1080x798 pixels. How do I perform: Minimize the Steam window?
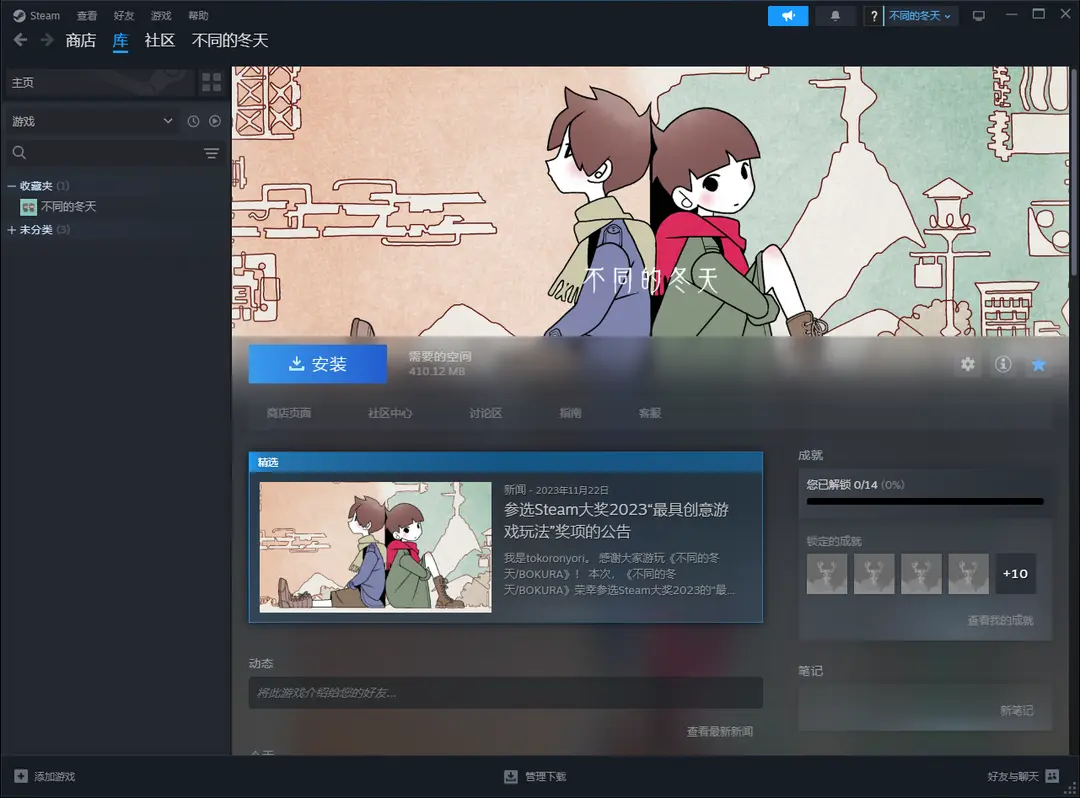click(1011, 14)
